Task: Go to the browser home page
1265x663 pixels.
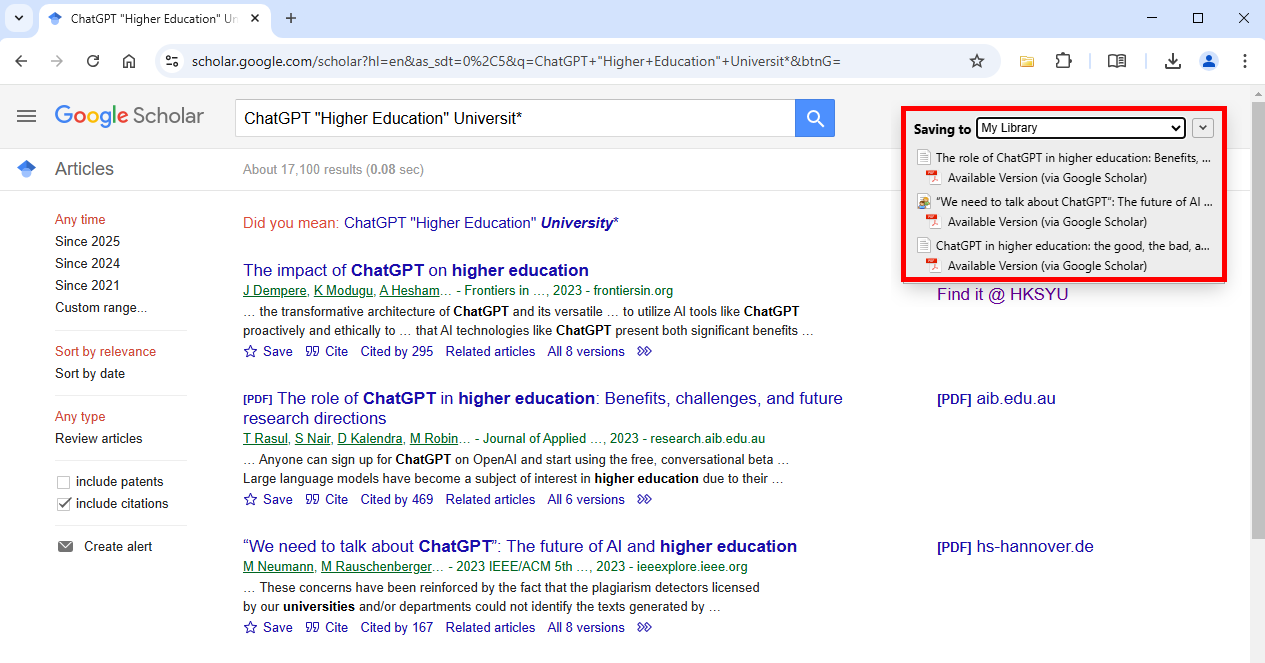Action: (129, 61)
